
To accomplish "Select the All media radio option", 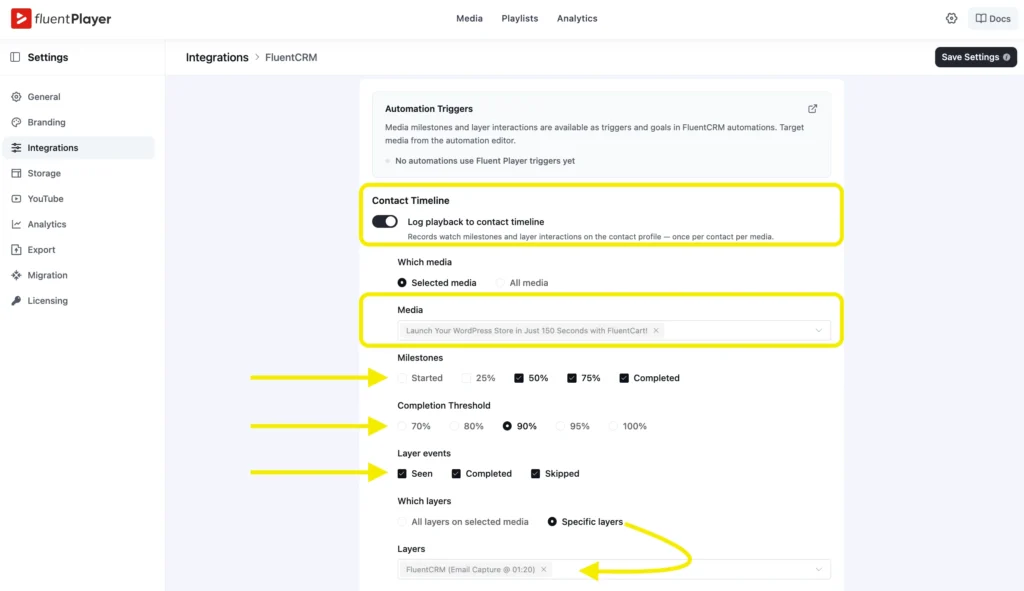I will click(500, 283).
